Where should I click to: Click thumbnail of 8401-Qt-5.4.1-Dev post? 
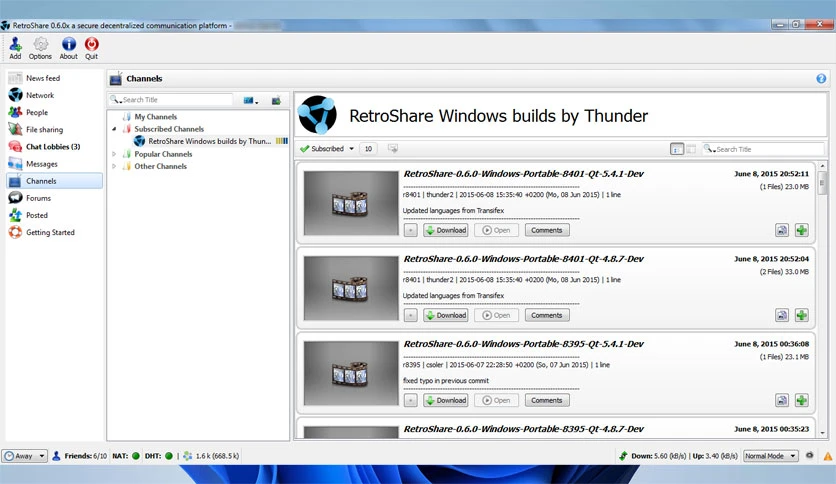[x=351, y=203]
